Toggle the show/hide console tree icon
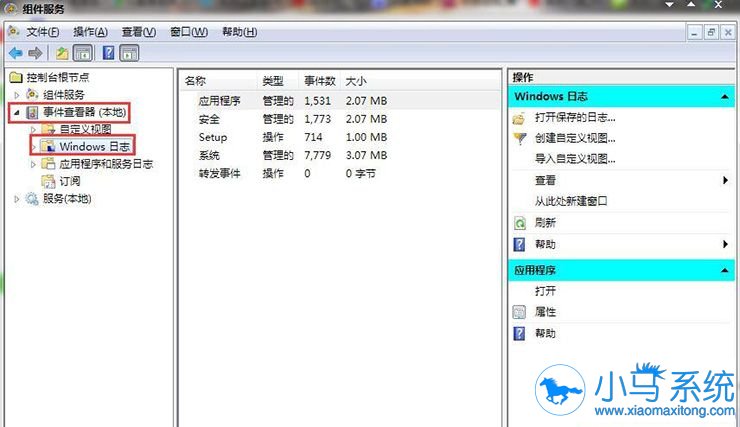 [x=83, y=53]
